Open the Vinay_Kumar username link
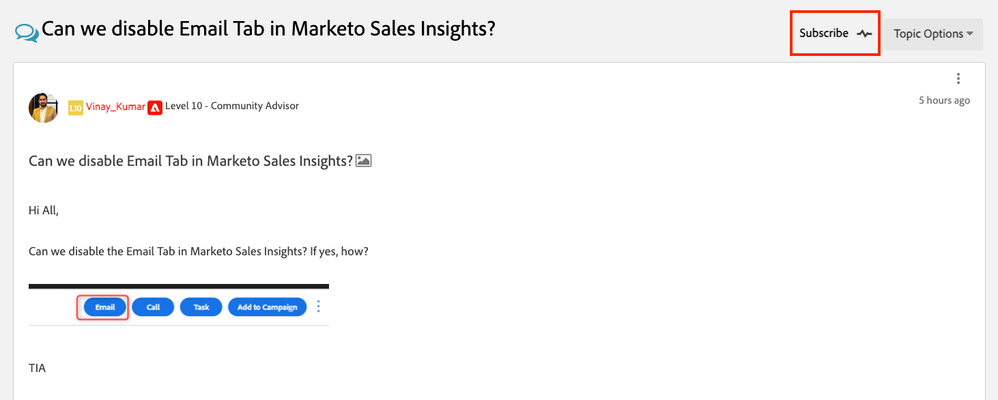 click(115, 106)
